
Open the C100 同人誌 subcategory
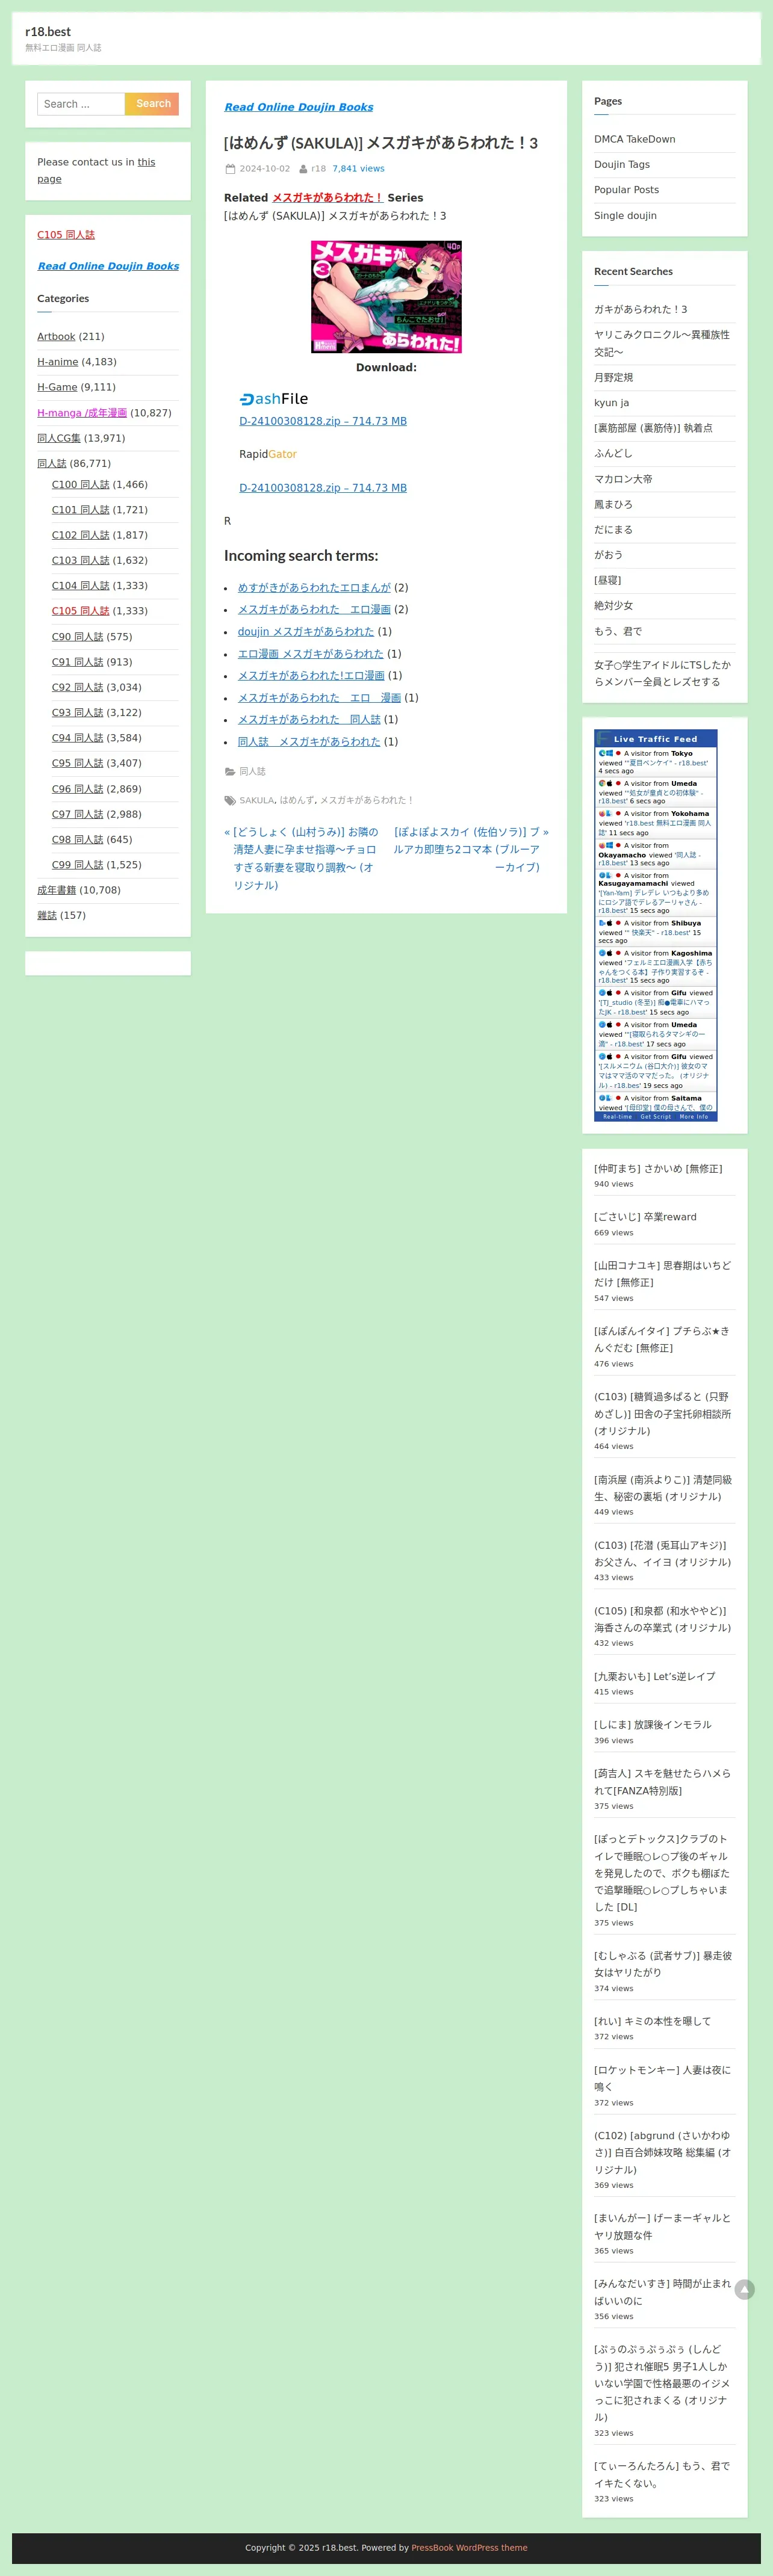point(81,485)
